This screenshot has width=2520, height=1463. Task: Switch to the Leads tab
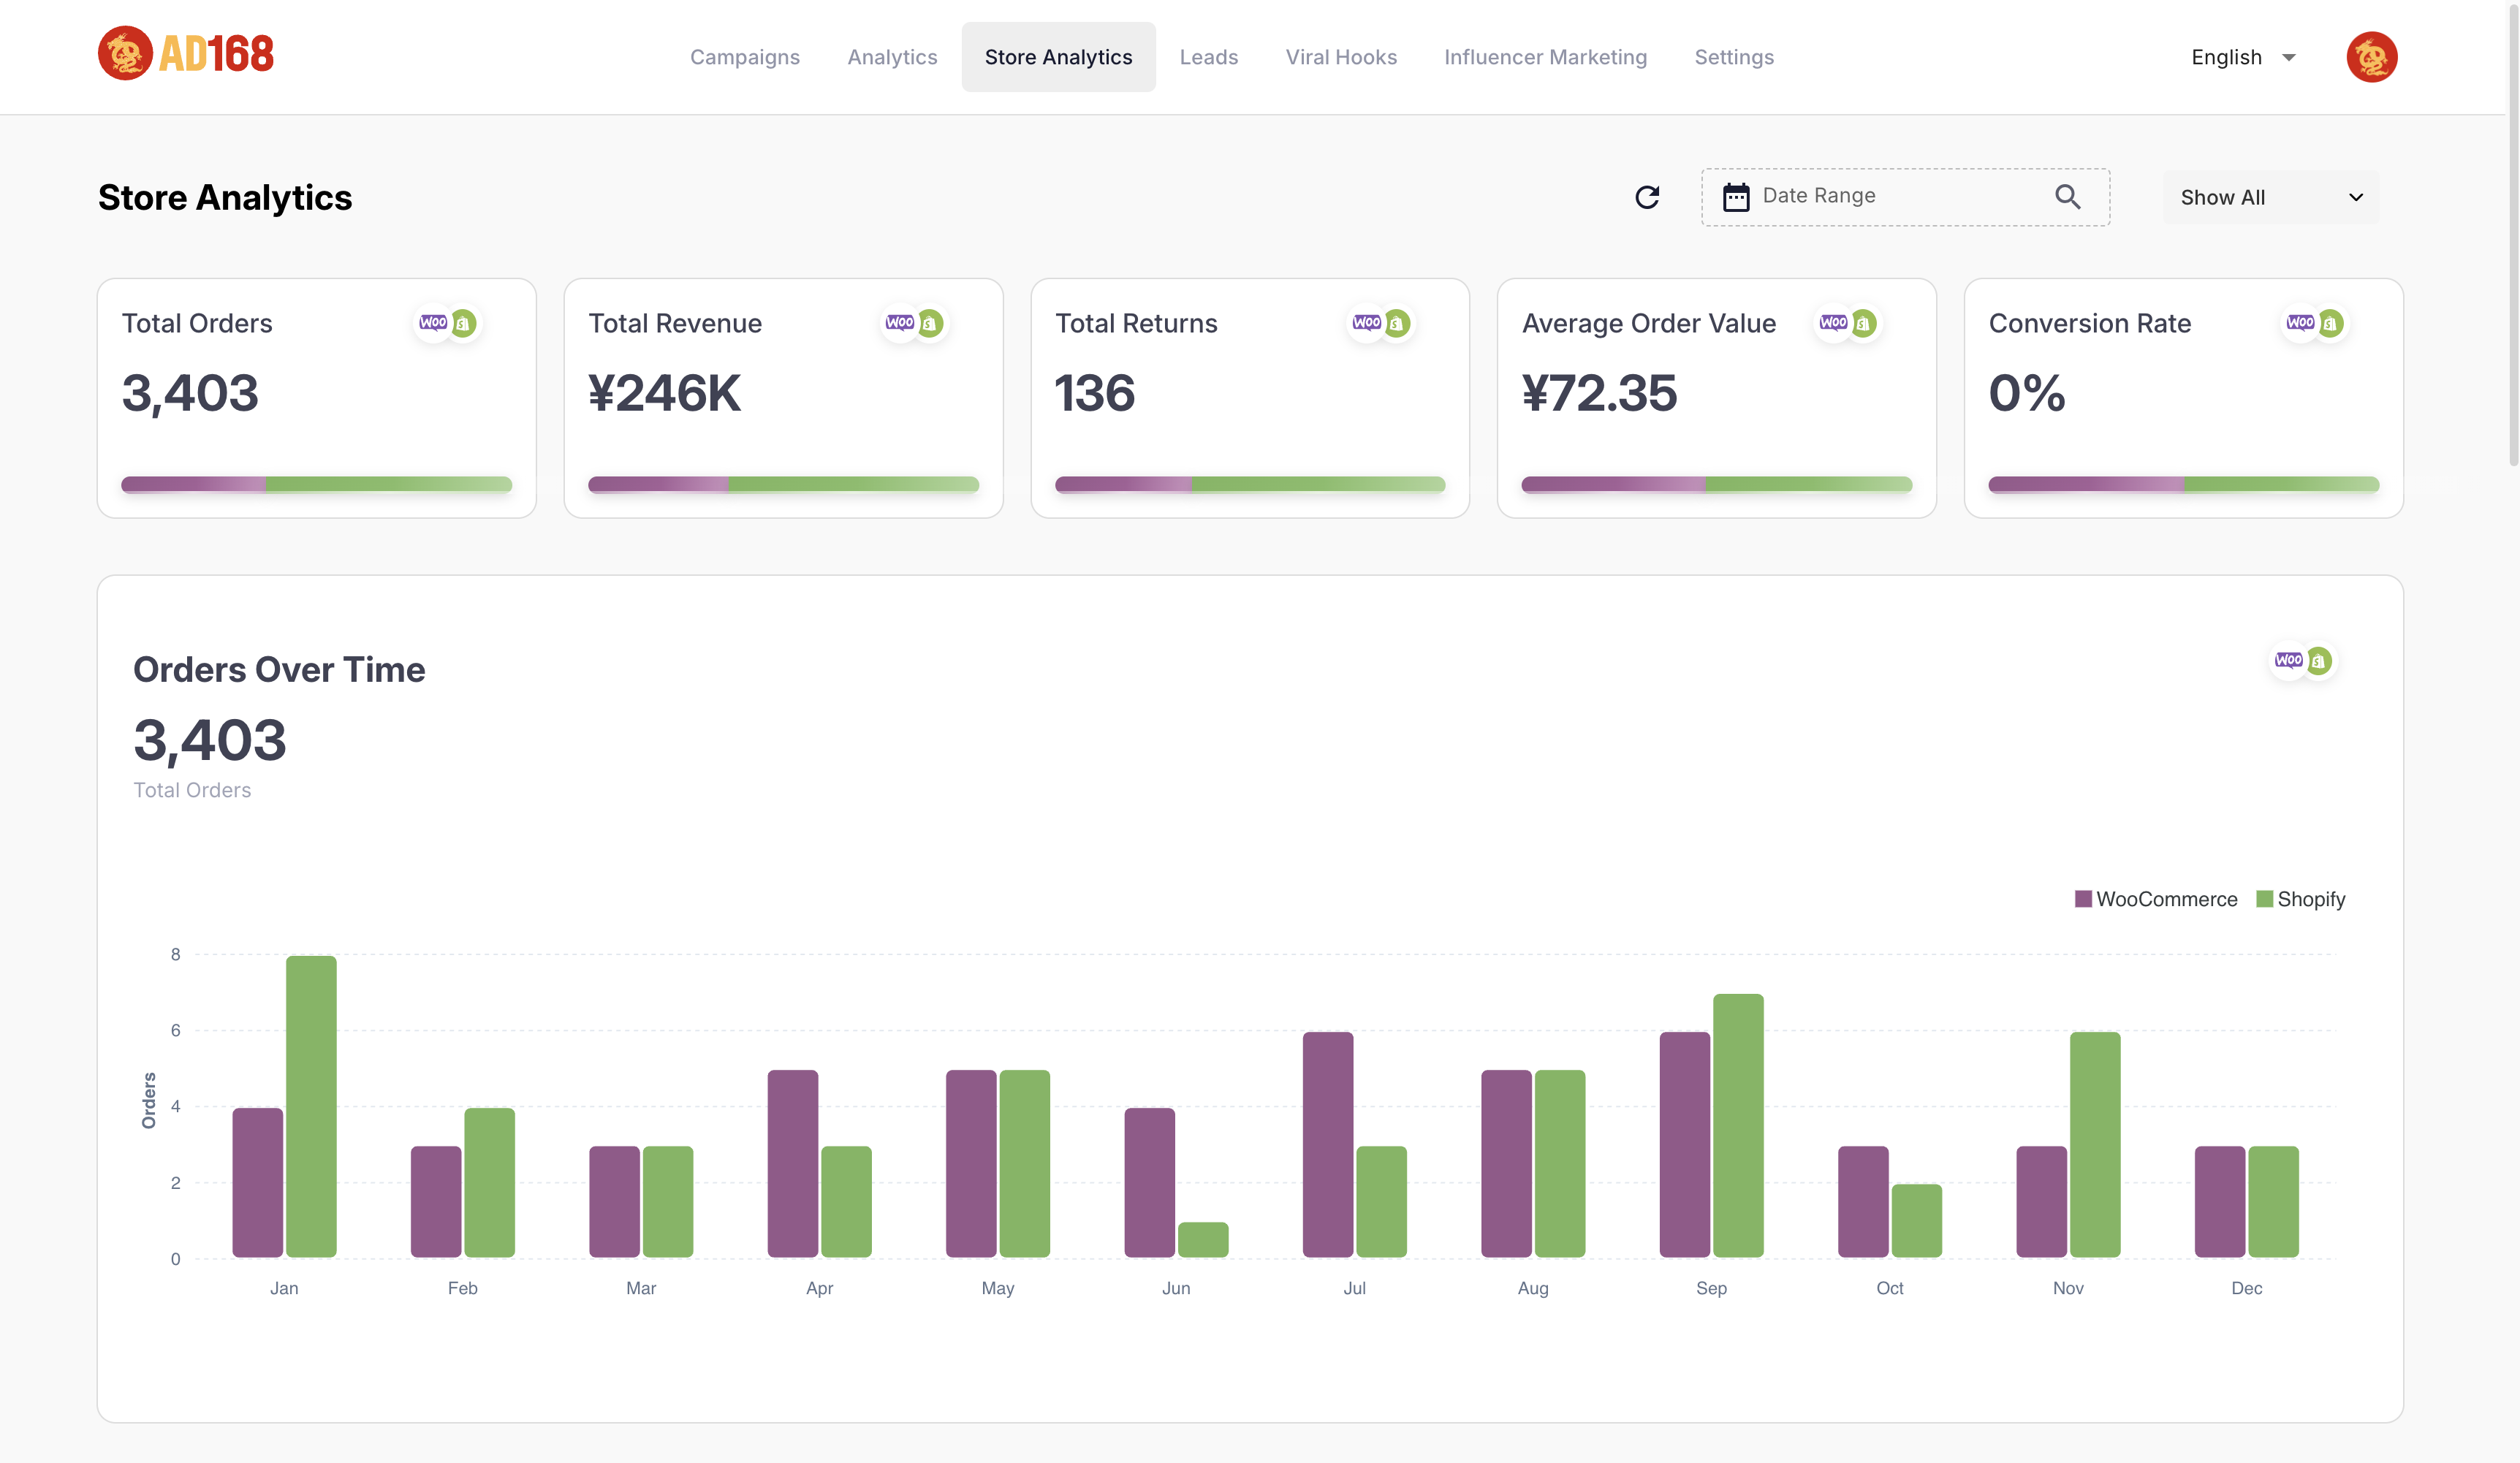[1208, 57]
